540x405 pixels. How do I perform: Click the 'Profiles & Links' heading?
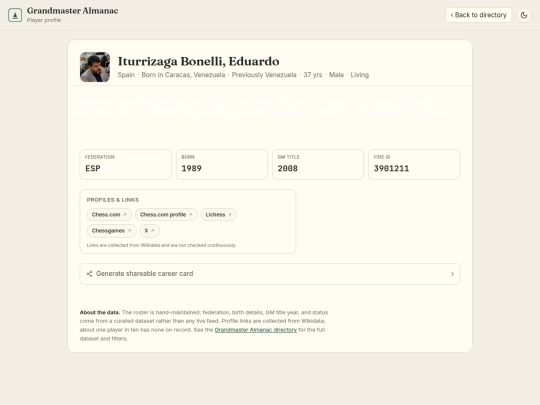tap(113, 200)
